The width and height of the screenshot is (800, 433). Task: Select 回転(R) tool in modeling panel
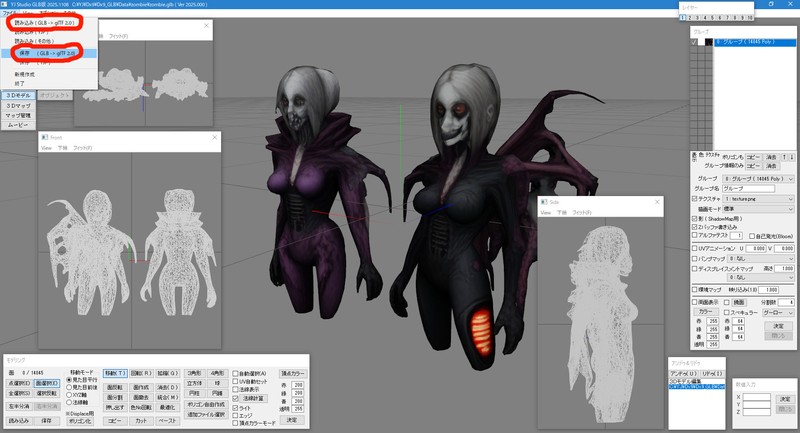tap(141, 373)
